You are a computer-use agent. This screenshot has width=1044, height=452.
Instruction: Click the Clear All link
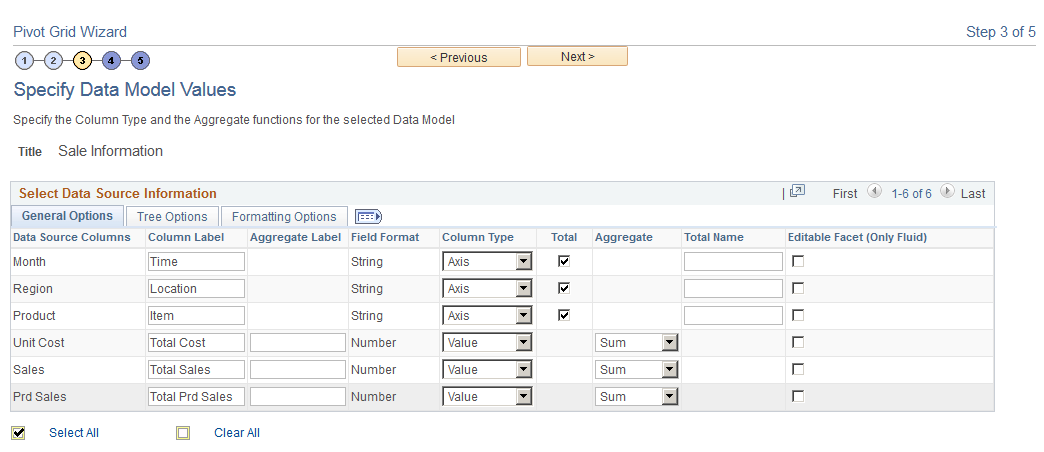(237, 433)
